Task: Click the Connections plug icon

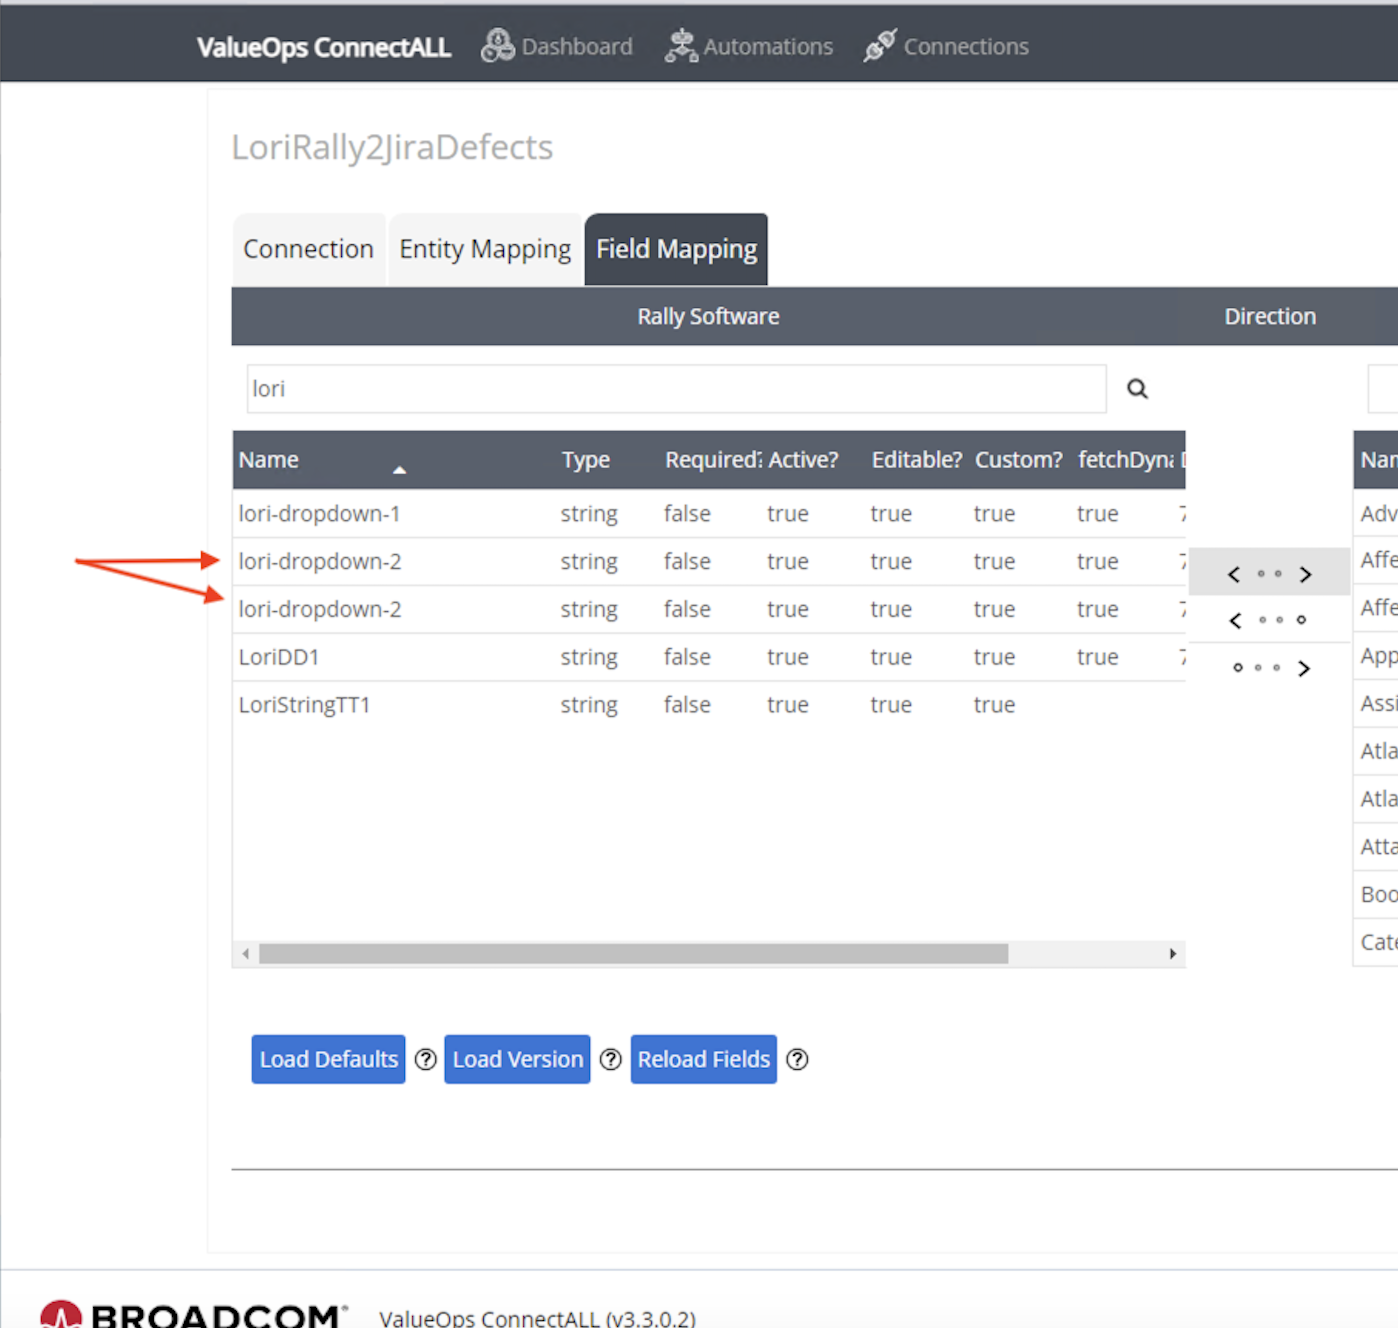Action: 880,46
